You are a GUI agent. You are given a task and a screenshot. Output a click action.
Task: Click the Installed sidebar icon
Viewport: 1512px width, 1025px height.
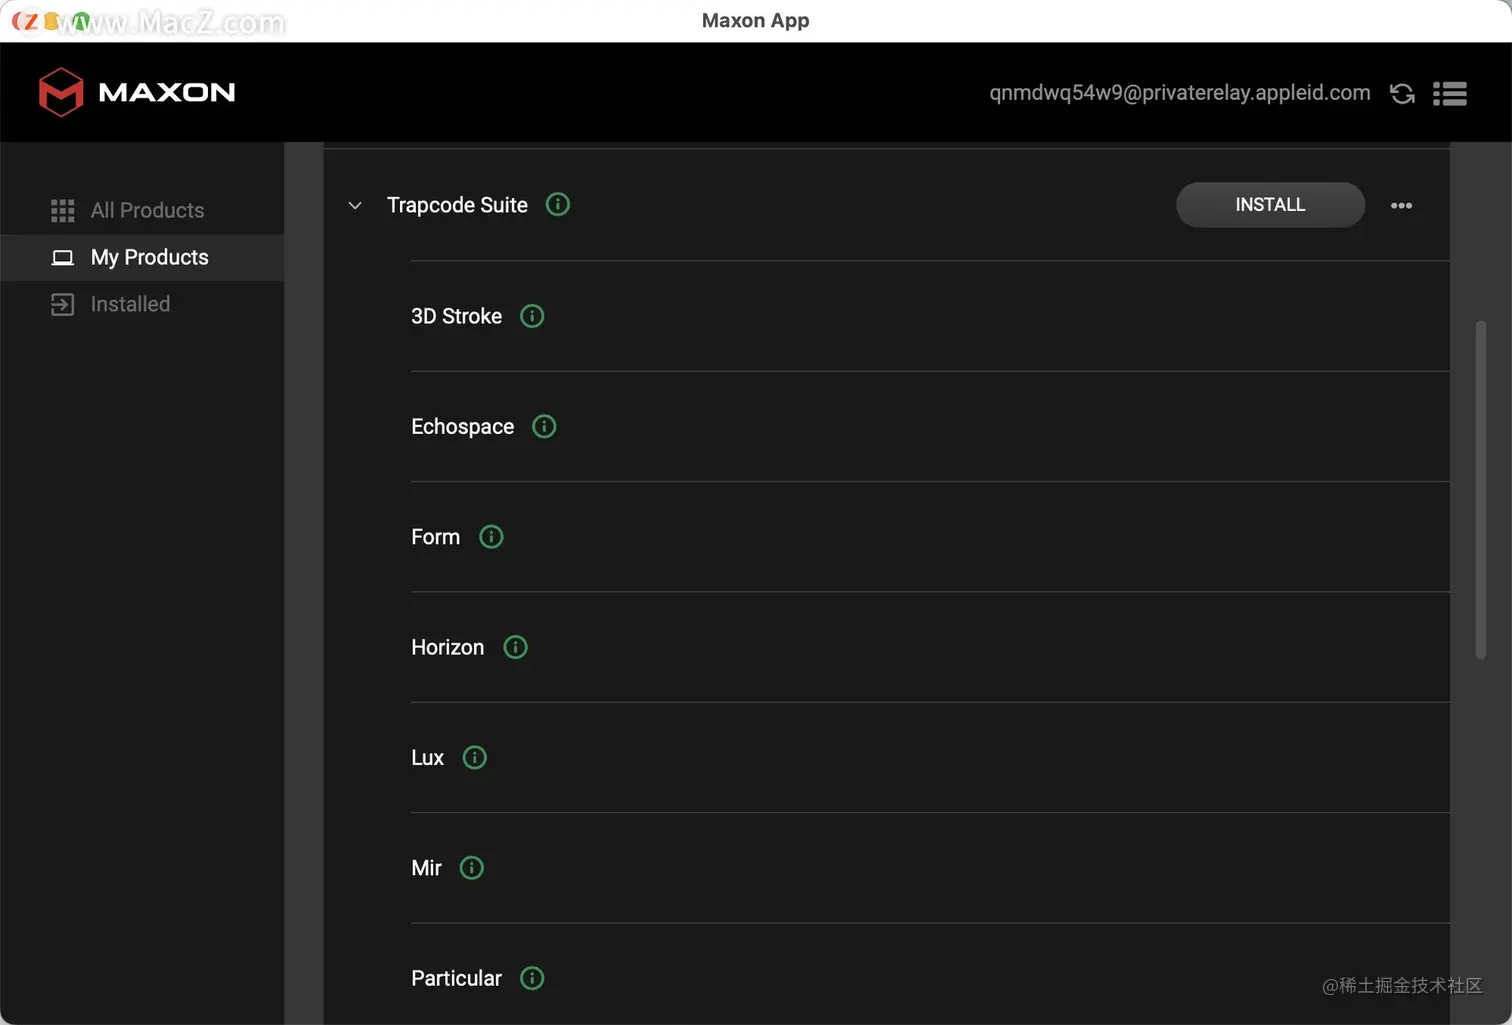(62, 304)
